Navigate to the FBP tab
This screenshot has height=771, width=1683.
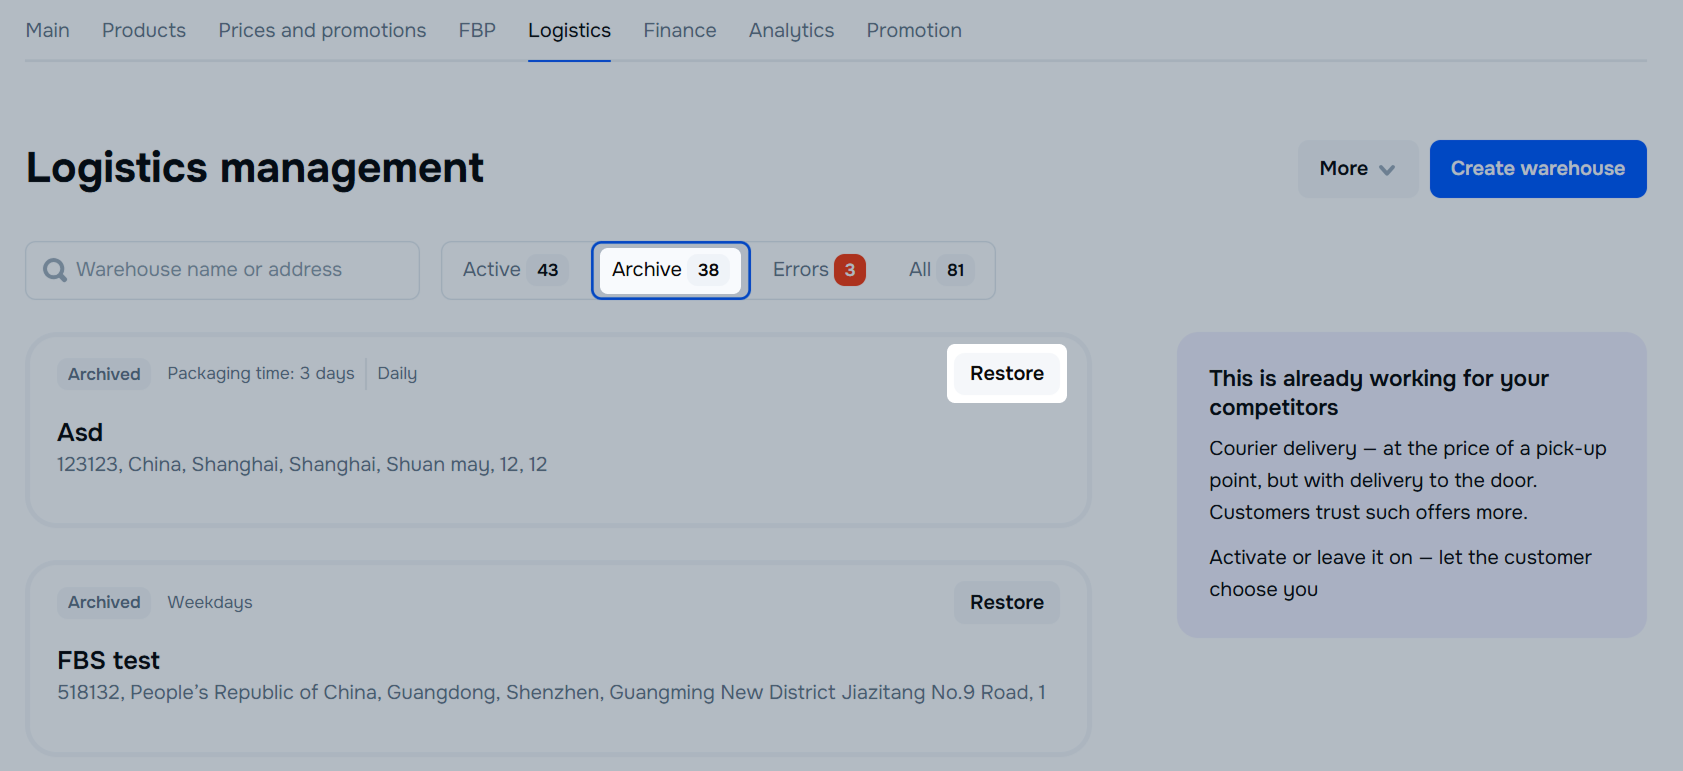(477, 30)
